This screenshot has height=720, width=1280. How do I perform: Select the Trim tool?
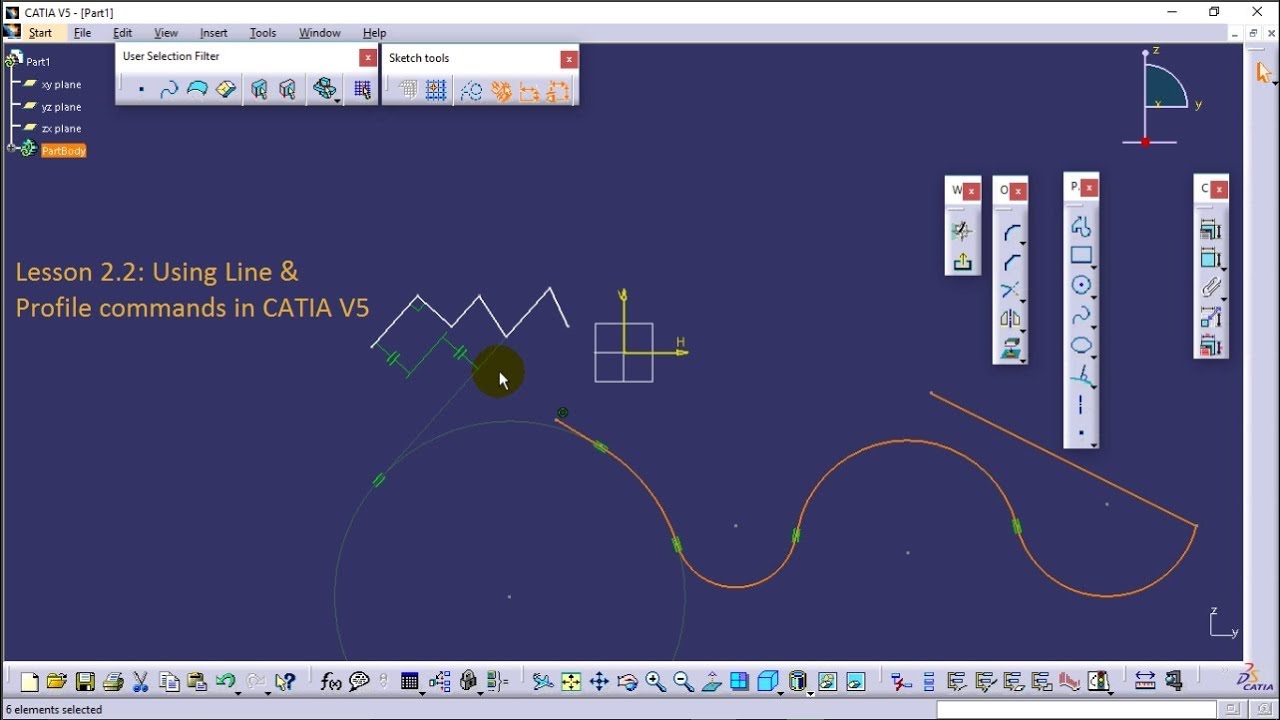point(1011,291)
